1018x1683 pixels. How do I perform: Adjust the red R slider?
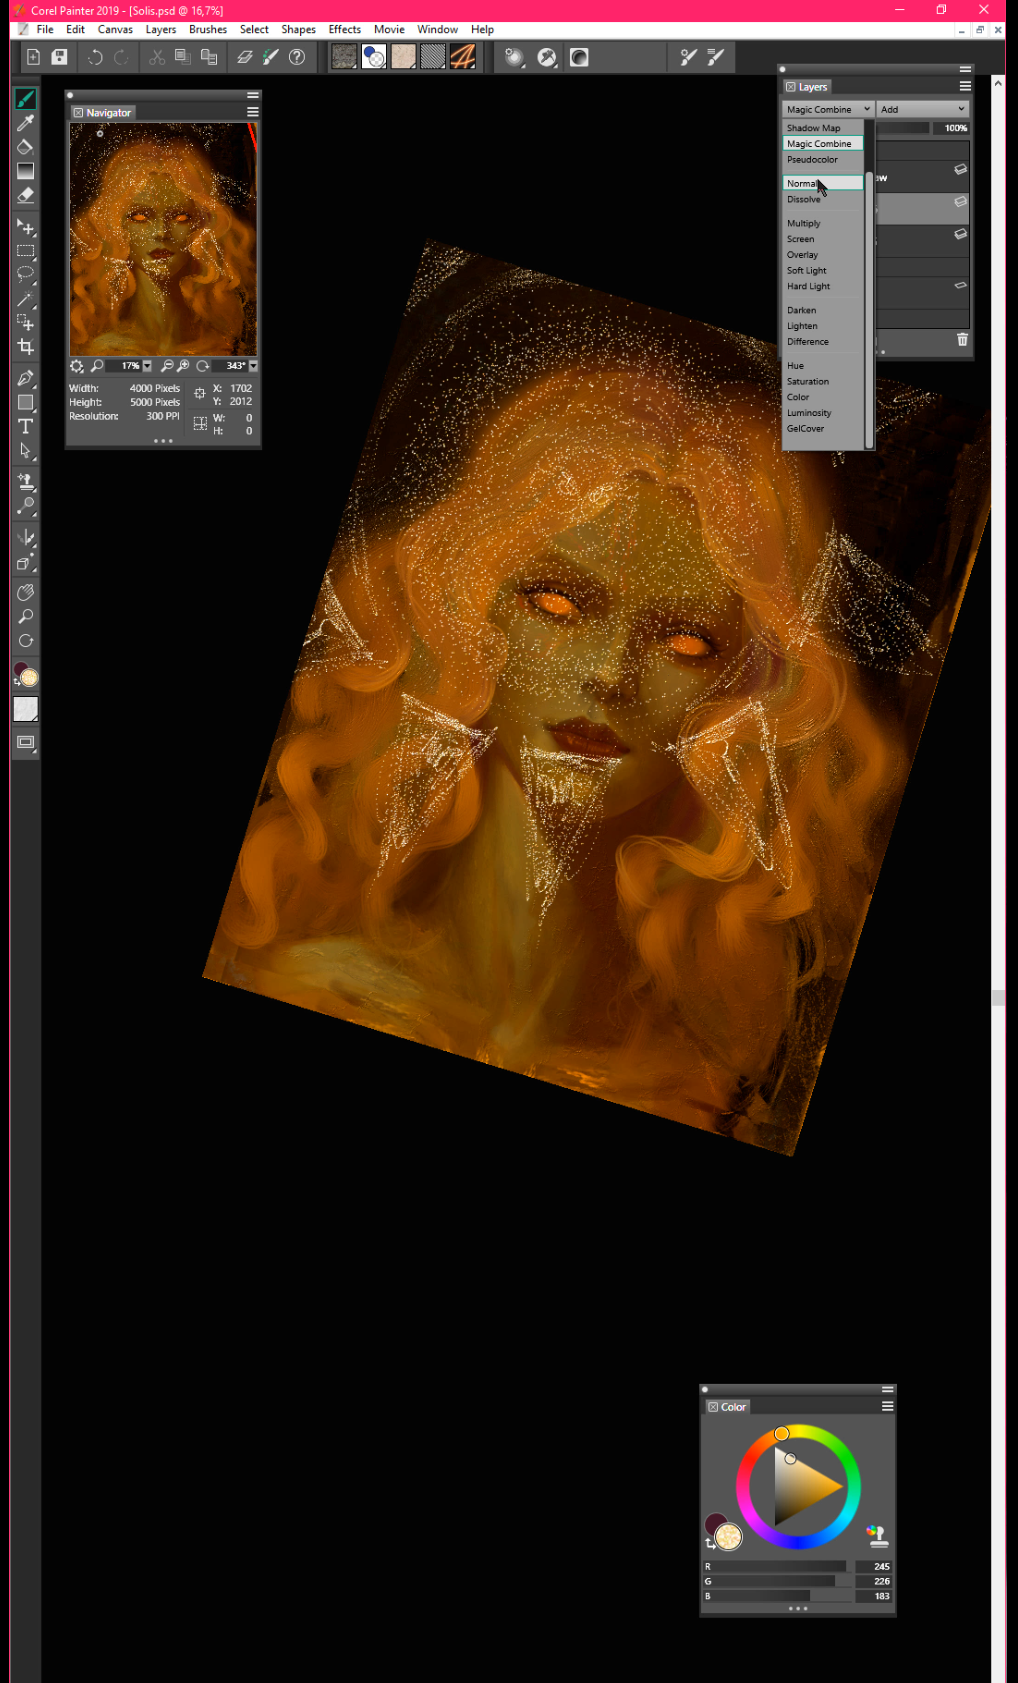point(775,1566)
